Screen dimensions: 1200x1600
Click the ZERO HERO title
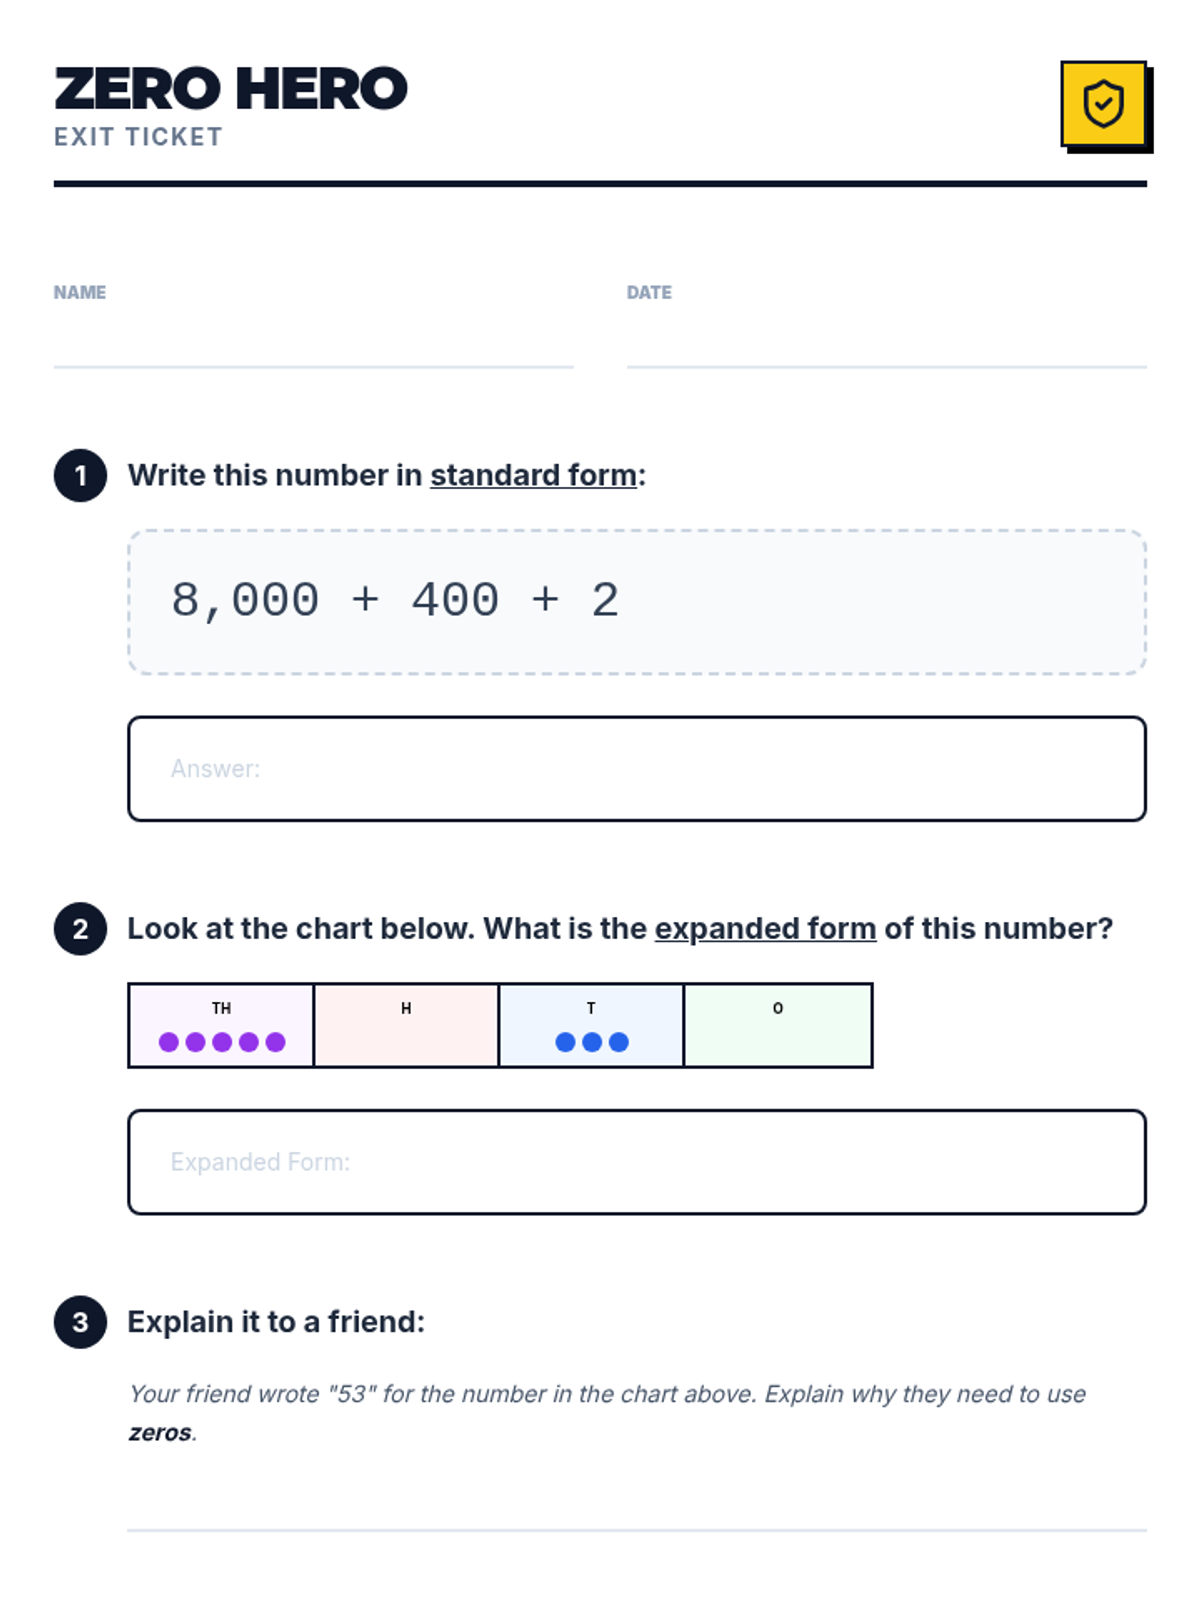pos(231,89)
